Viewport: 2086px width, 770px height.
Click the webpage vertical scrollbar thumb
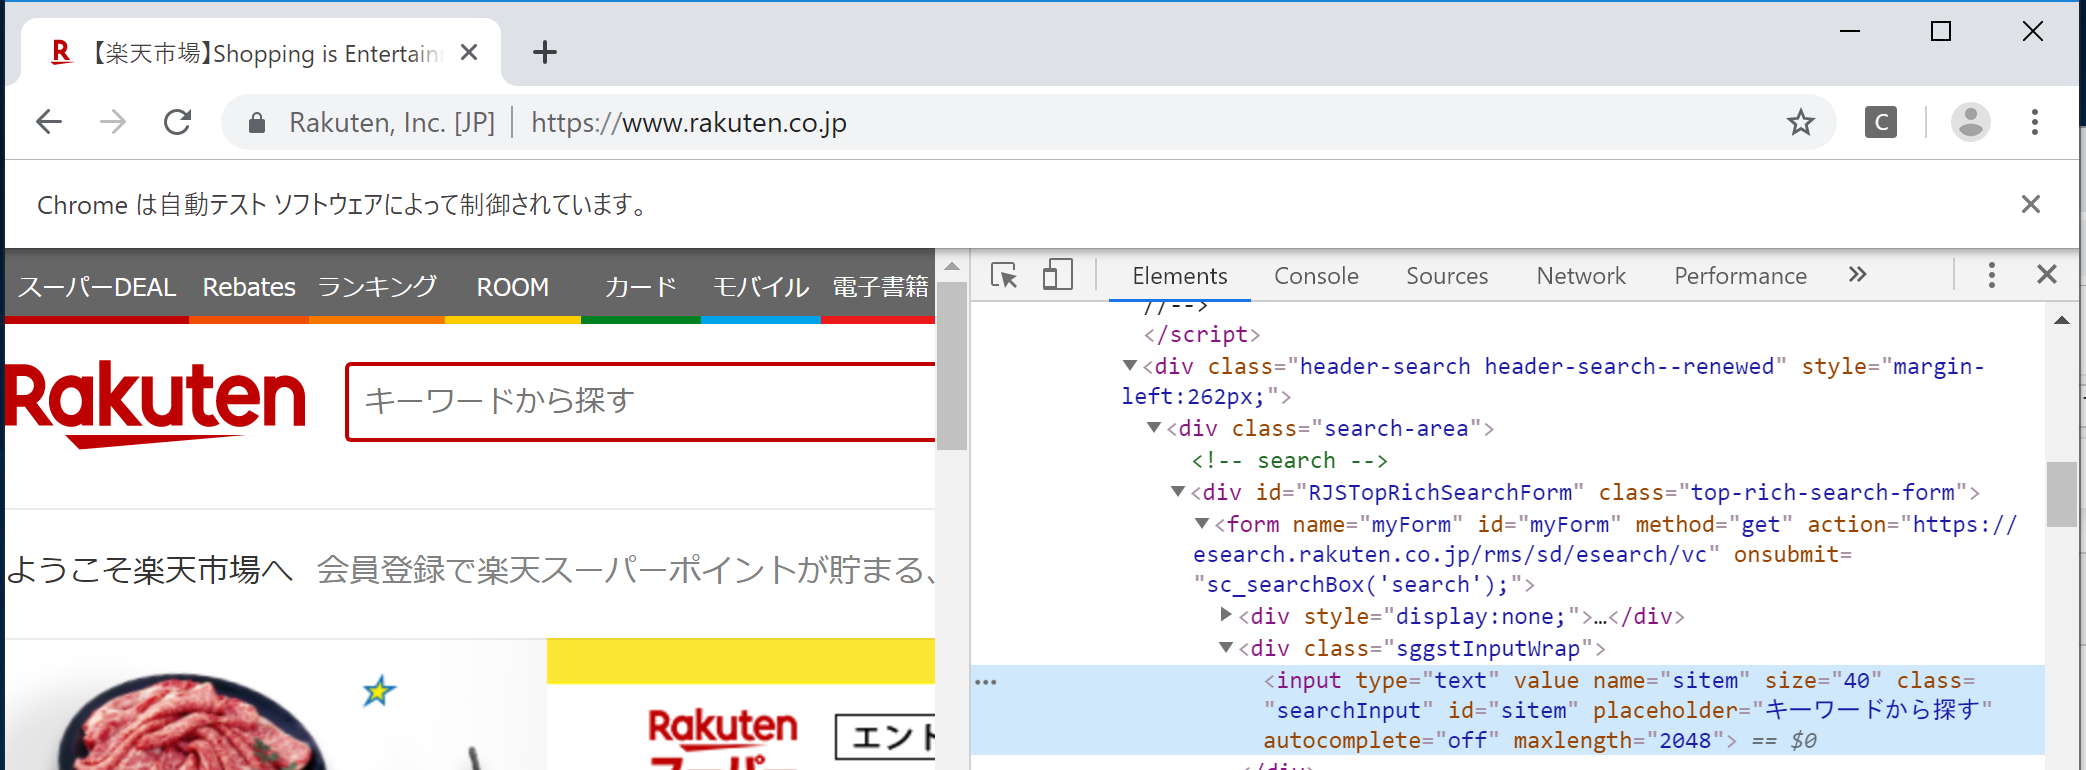coord(952,366)
